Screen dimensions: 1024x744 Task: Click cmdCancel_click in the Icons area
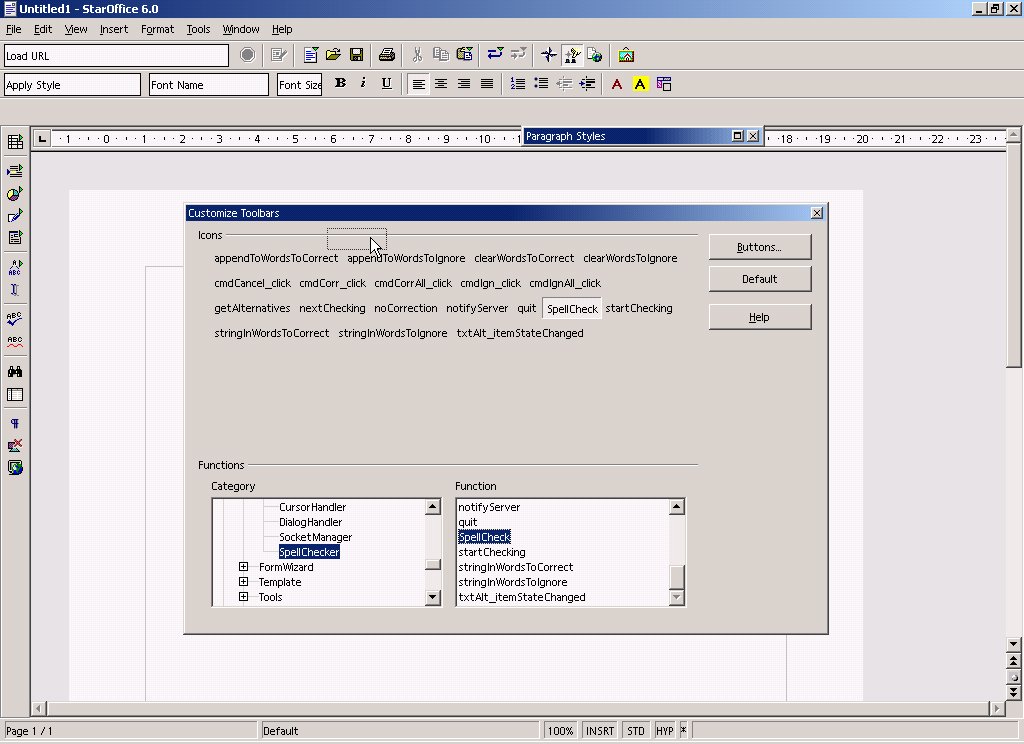(253, 283)
